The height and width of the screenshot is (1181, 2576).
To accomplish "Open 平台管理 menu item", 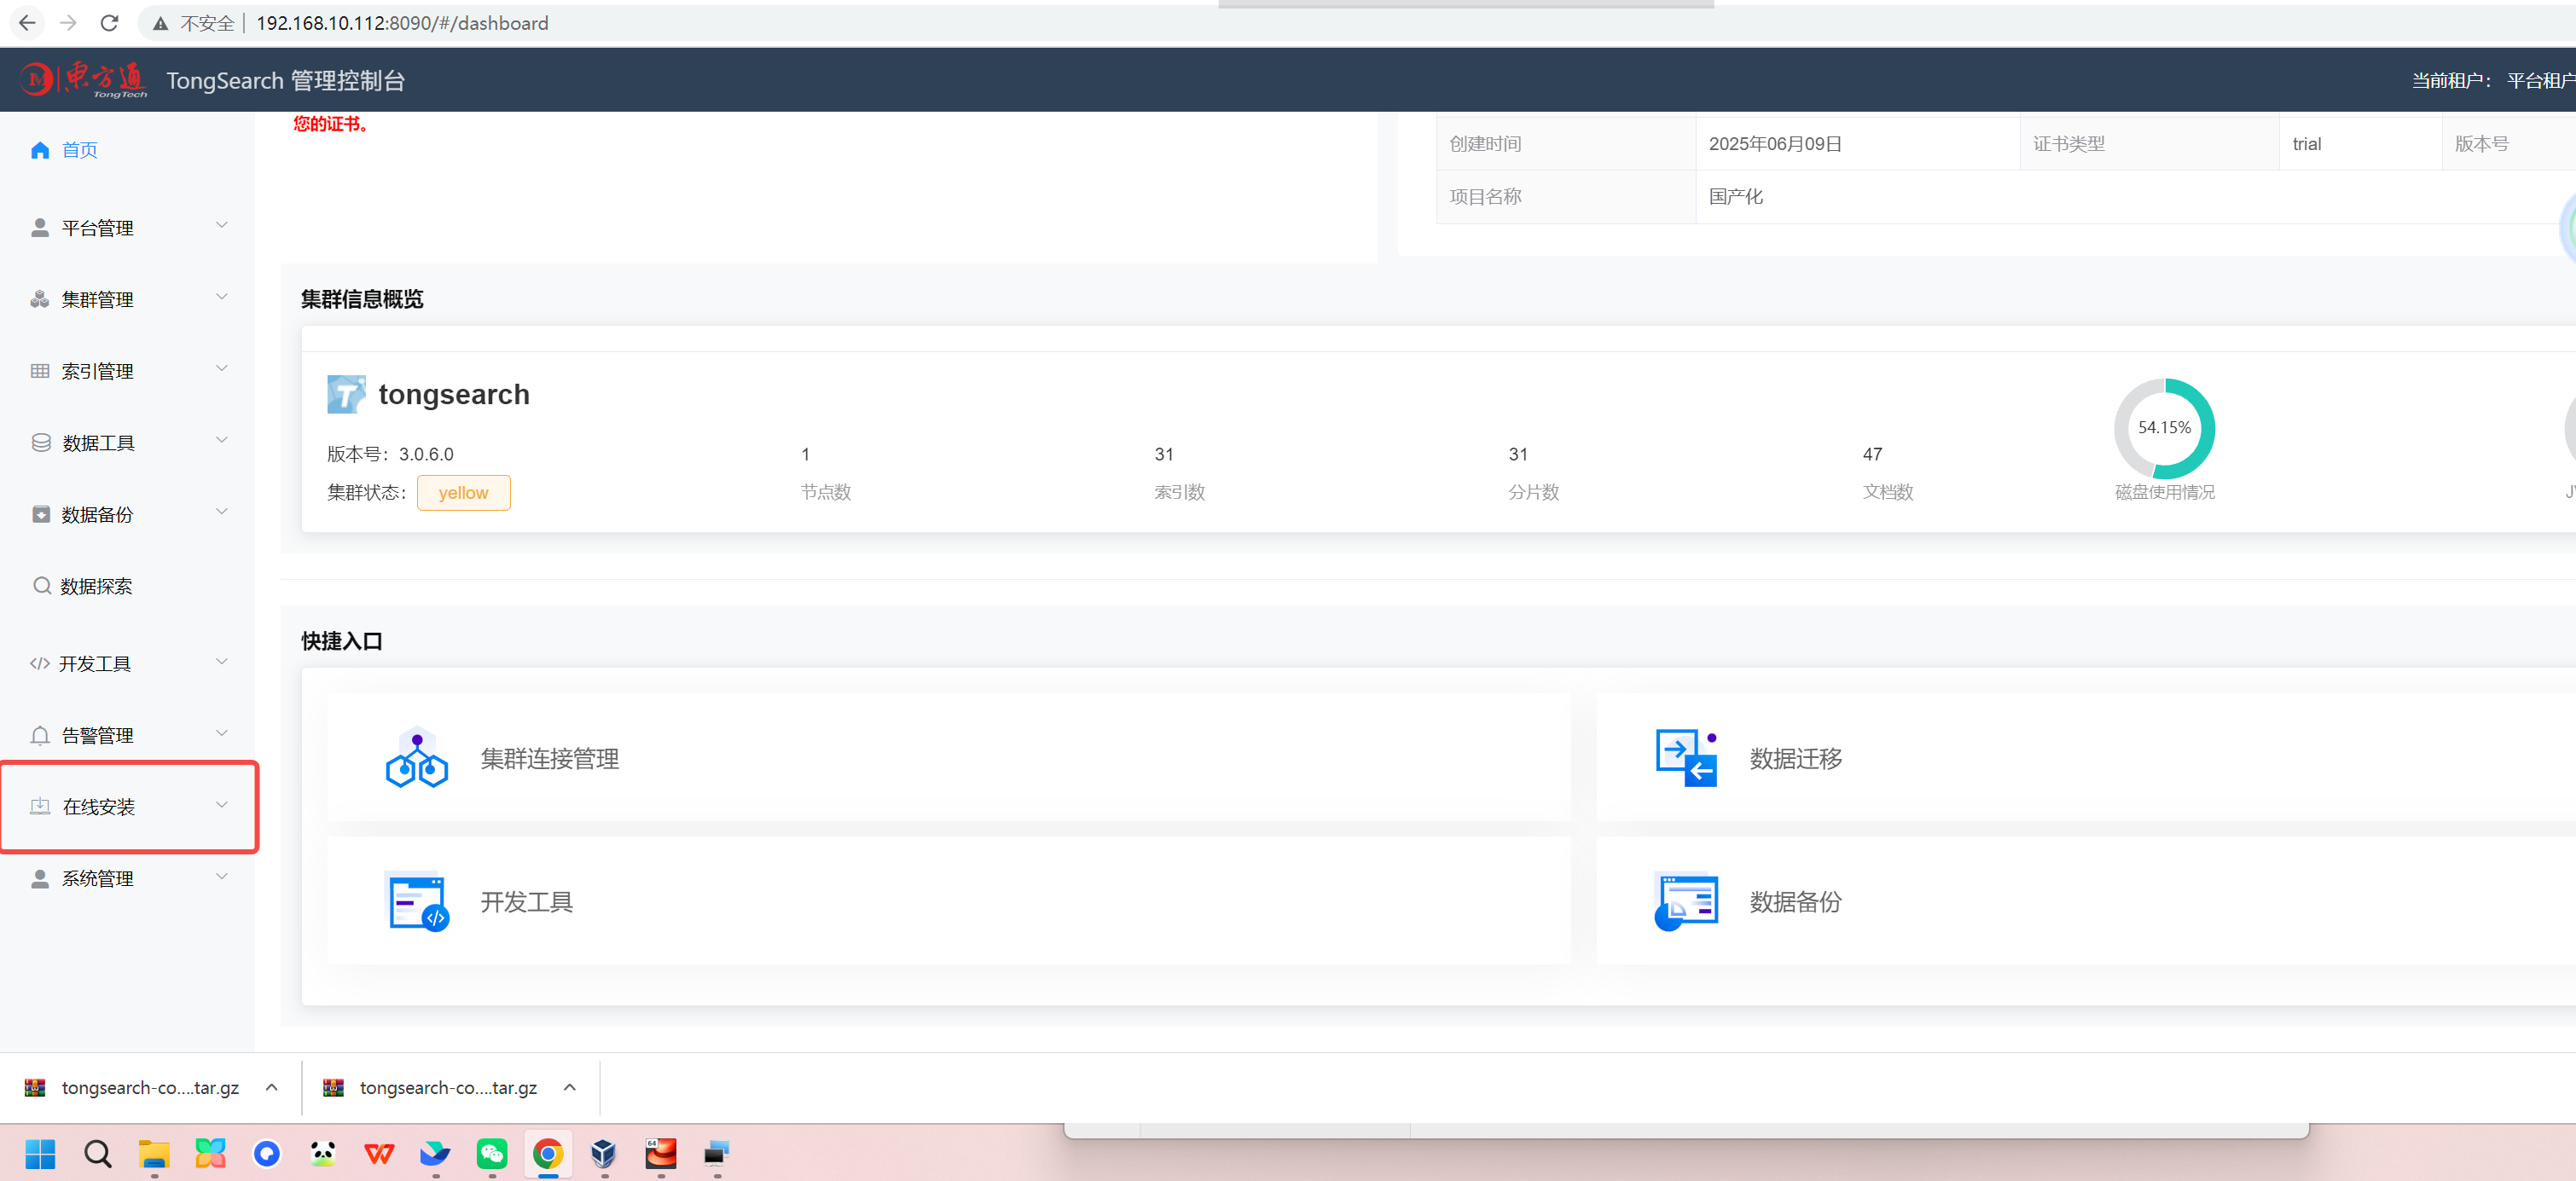I will coord(127,228).
